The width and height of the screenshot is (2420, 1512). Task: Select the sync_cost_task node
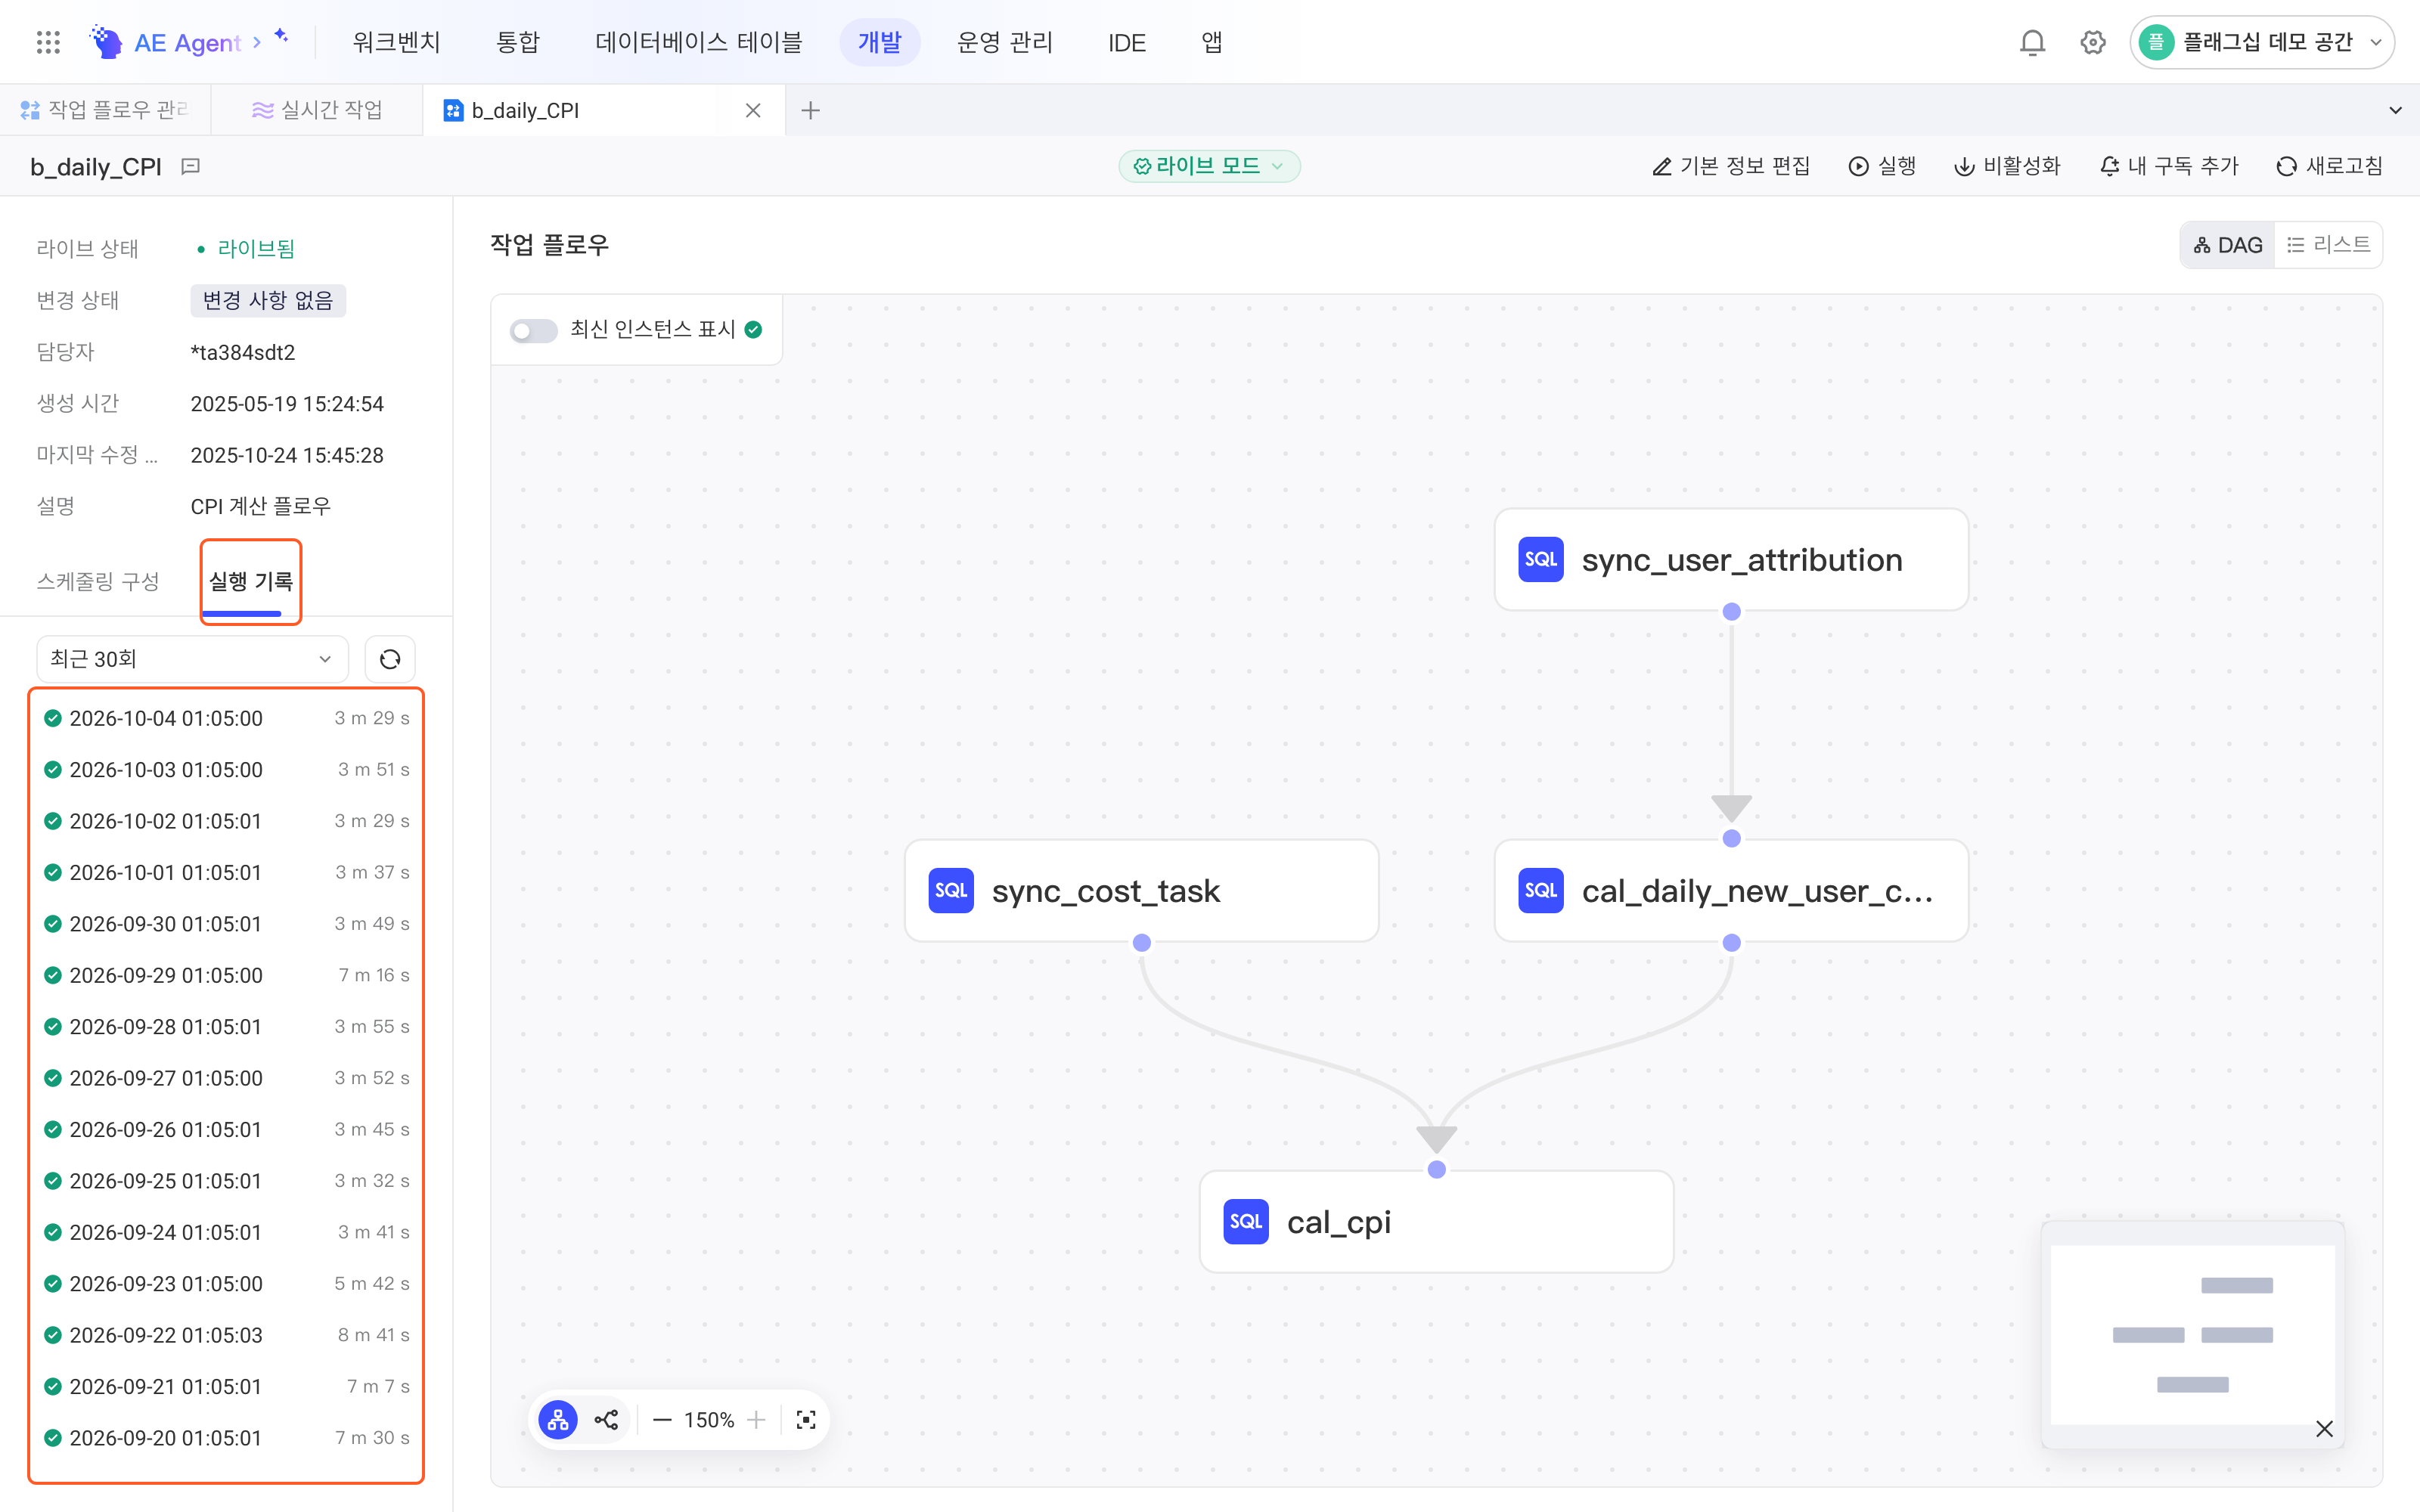tap(1141, 890)
